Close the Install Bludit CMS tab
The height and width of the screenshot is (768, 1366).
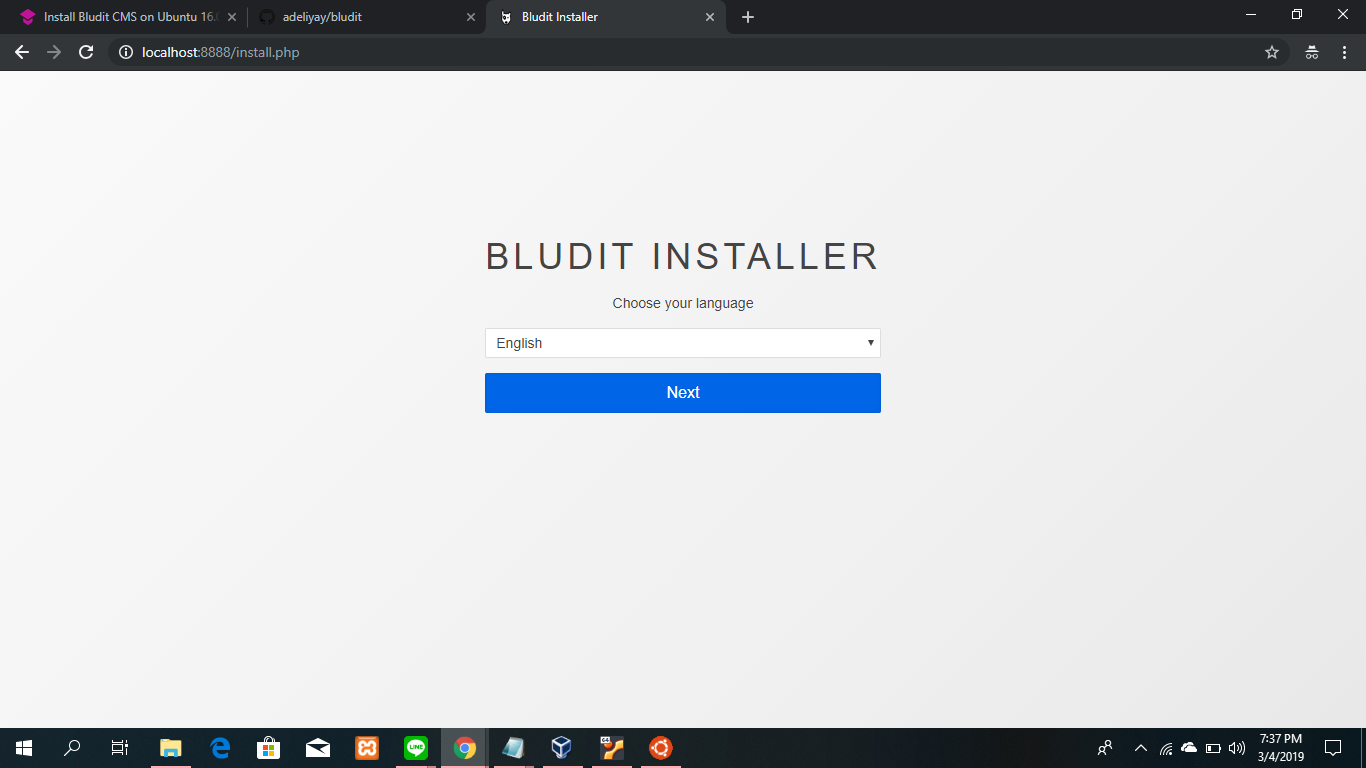232,17
